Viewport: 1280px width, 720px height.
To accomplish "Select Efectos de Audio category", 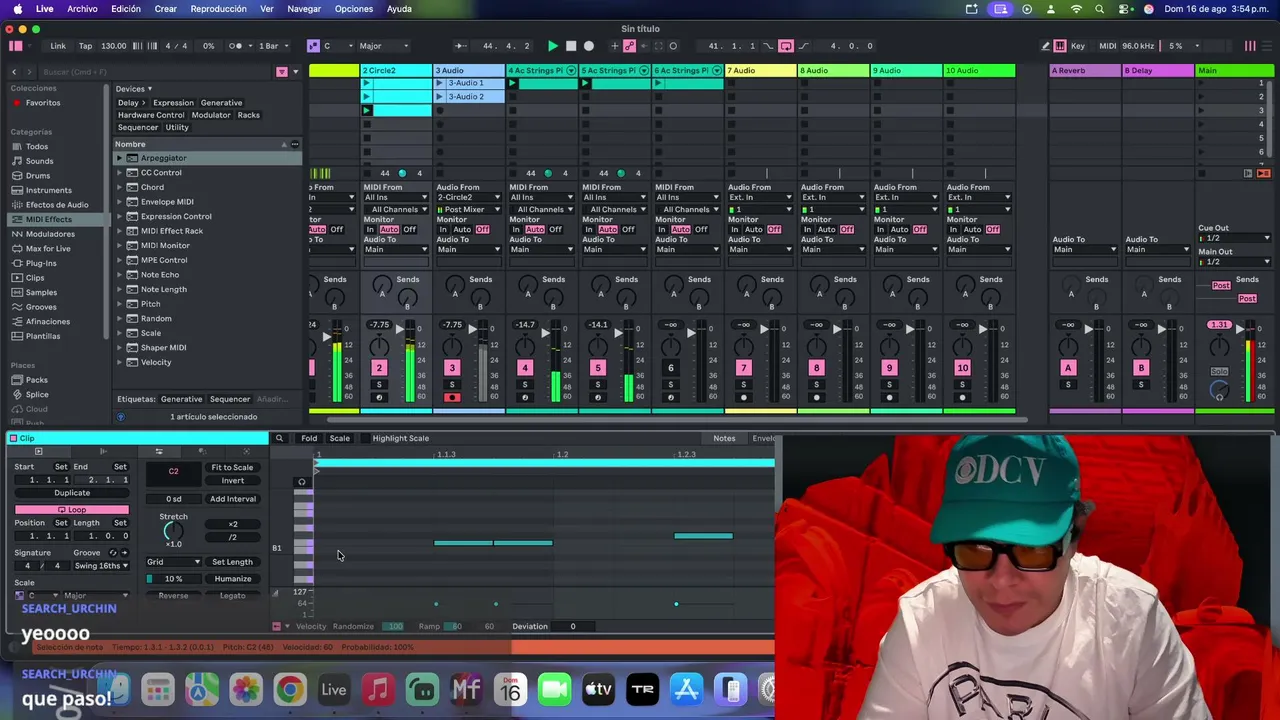I will pos(56,205).
